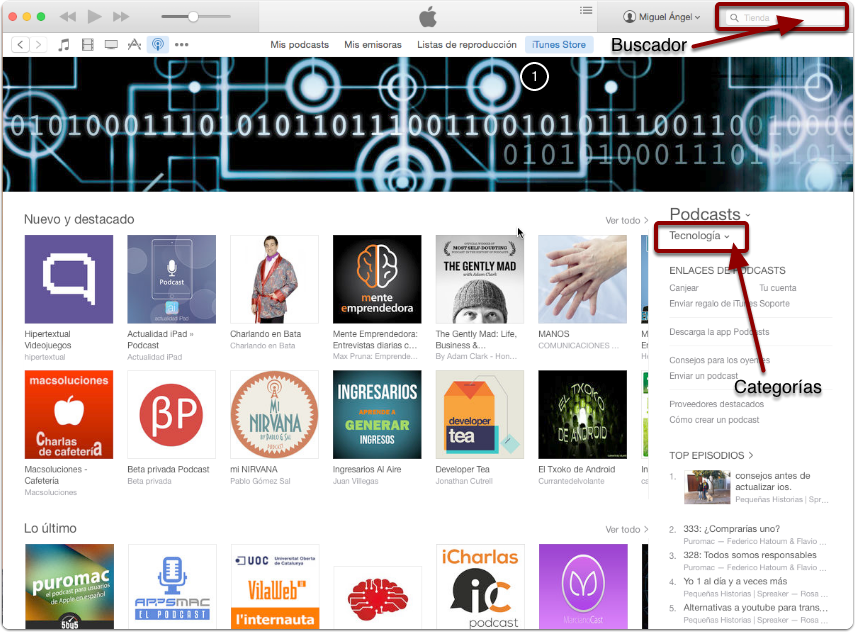The image size is (855, 632).
Task: Click the play button
Action: pyautogui.click(x=94, y=16)
